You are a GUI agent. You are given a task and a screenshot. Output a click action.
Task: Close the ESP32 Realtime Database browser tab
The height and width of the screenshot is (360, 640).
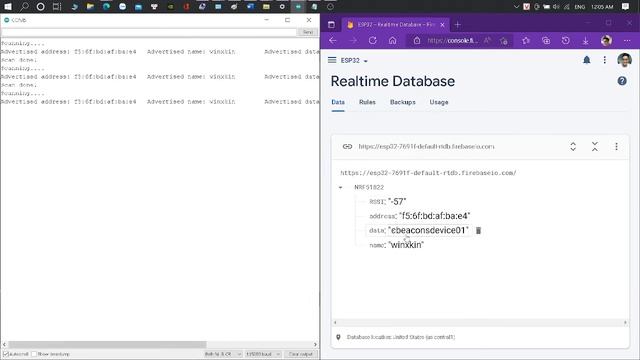click(x=442, y=24)
